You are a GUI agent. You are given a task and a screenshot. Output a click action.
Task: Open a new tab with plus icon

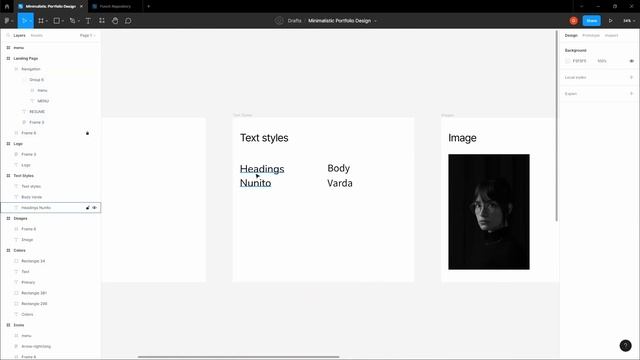149,6
